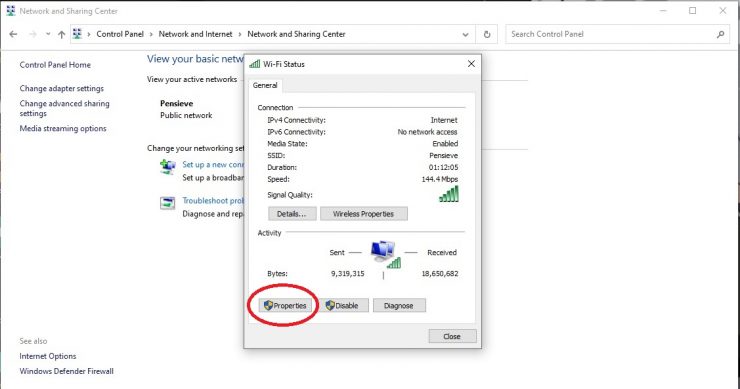Click the Public network label
Viewport: 740px width, 389px height.
coord(186,115)
